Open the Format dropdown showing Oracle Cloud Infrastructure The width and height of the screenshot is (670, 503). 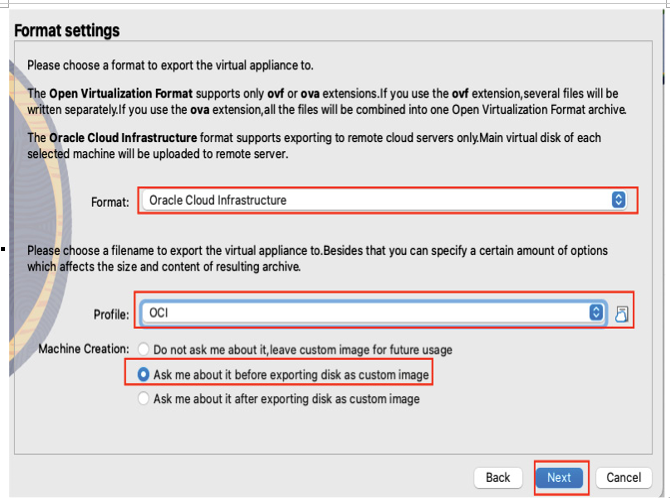tap(385, 200)
